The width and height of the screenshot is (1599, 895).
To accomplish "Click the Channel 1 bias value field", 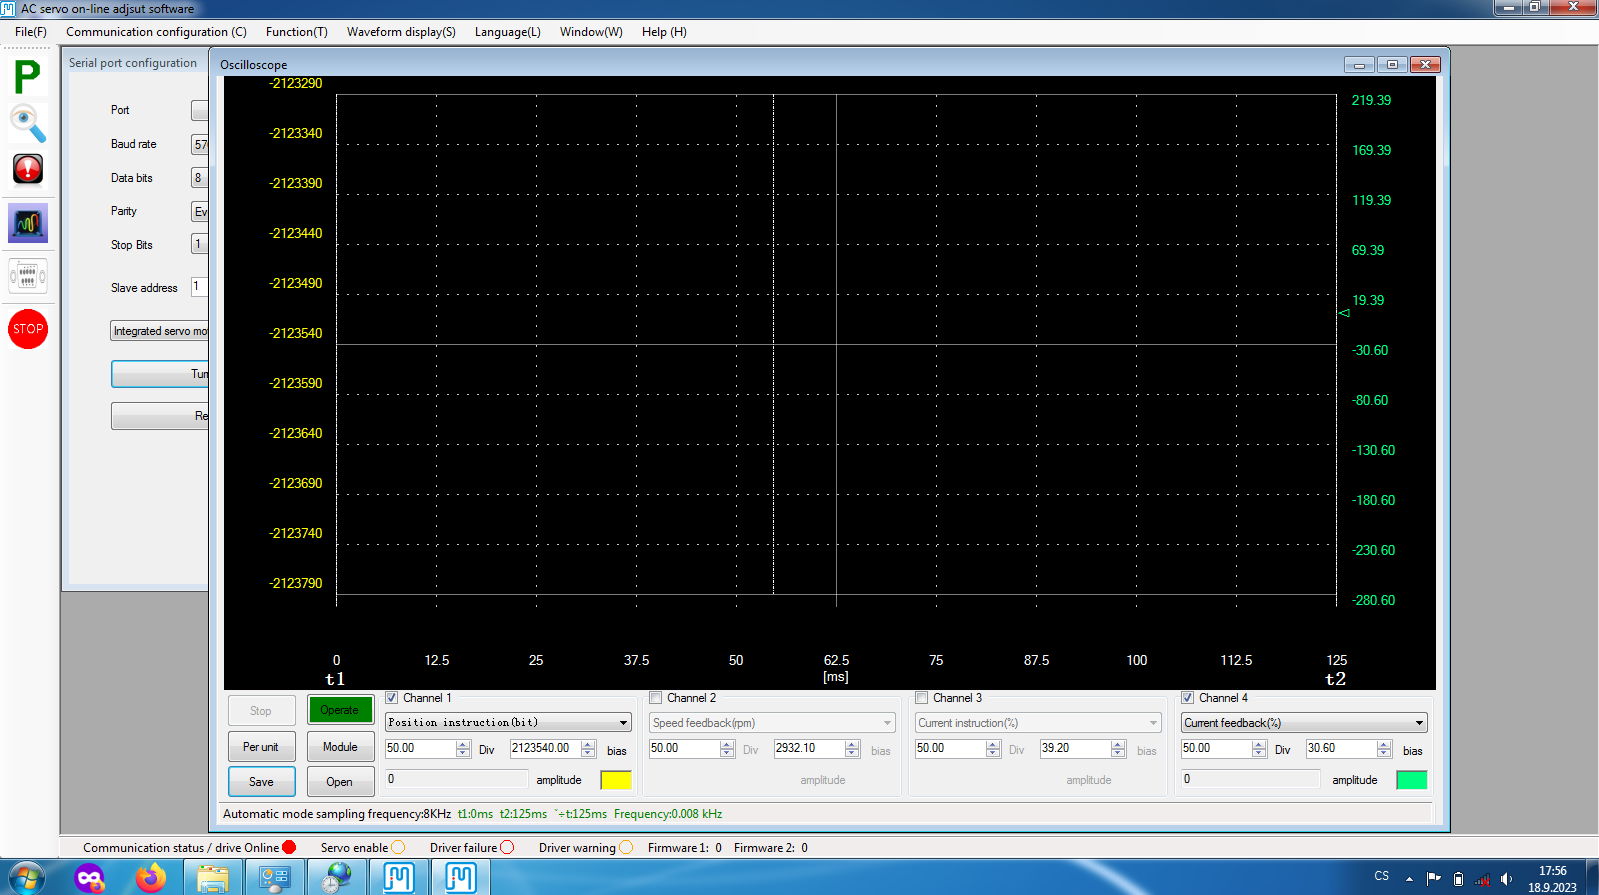I will pos(544,749).
